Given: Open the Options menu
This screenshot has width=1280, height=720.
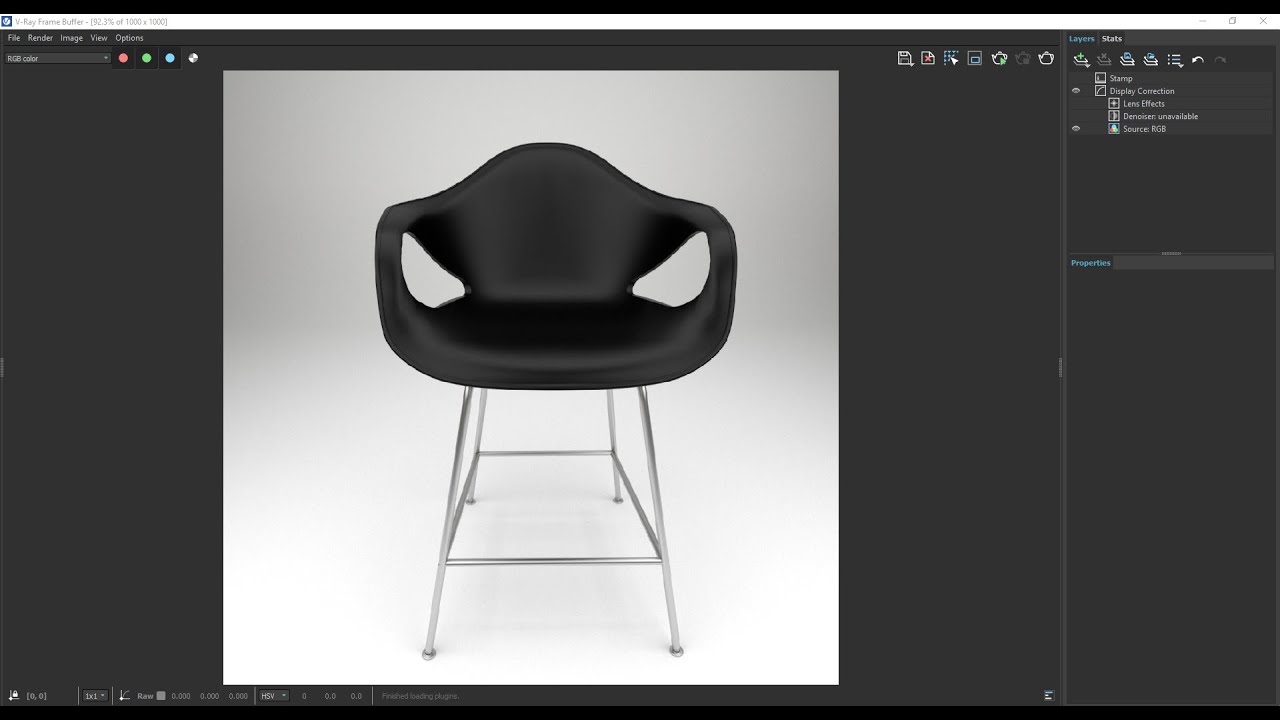Looking at the screenshot, I should 129,38.
